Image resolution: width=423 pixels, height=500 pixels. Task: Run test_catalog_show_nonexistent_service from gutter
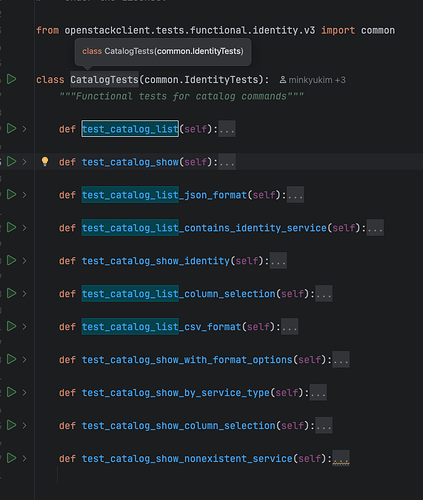[x=12, y=458]
